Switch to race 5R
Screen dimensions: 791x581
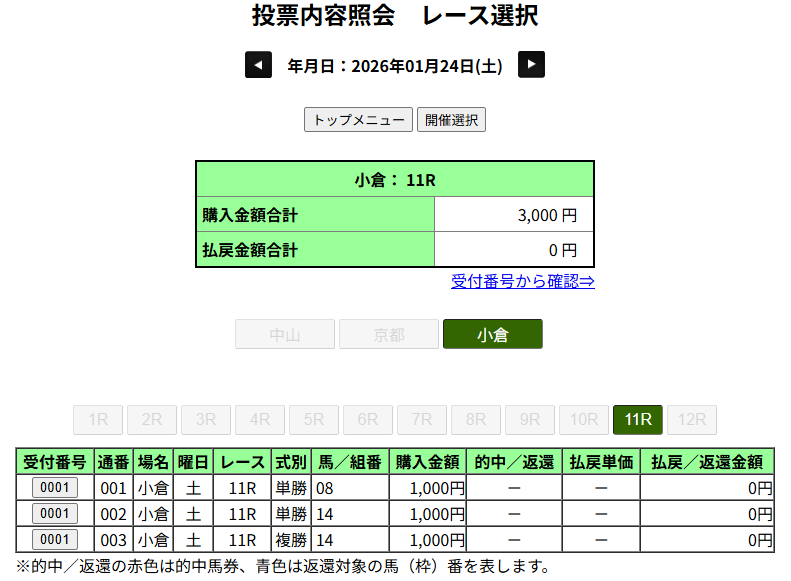314,420
